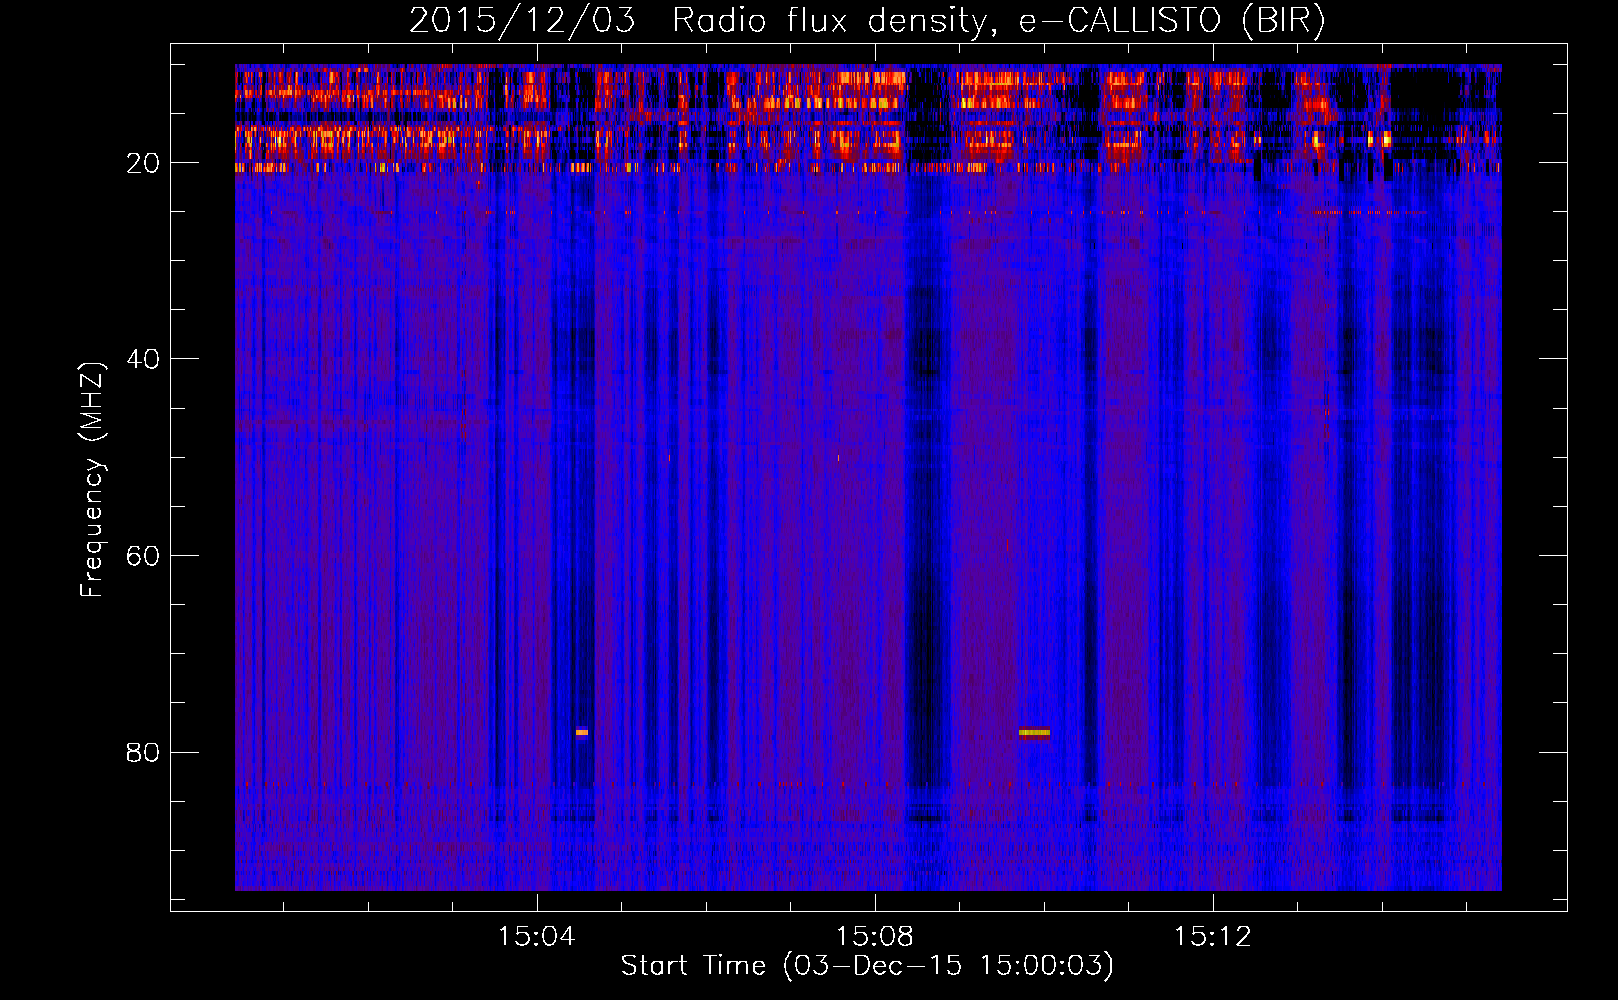Click the "Frequency (MHZ)" y-axis label
The image size is (1618, 1000).
click(x=91, y=480)
